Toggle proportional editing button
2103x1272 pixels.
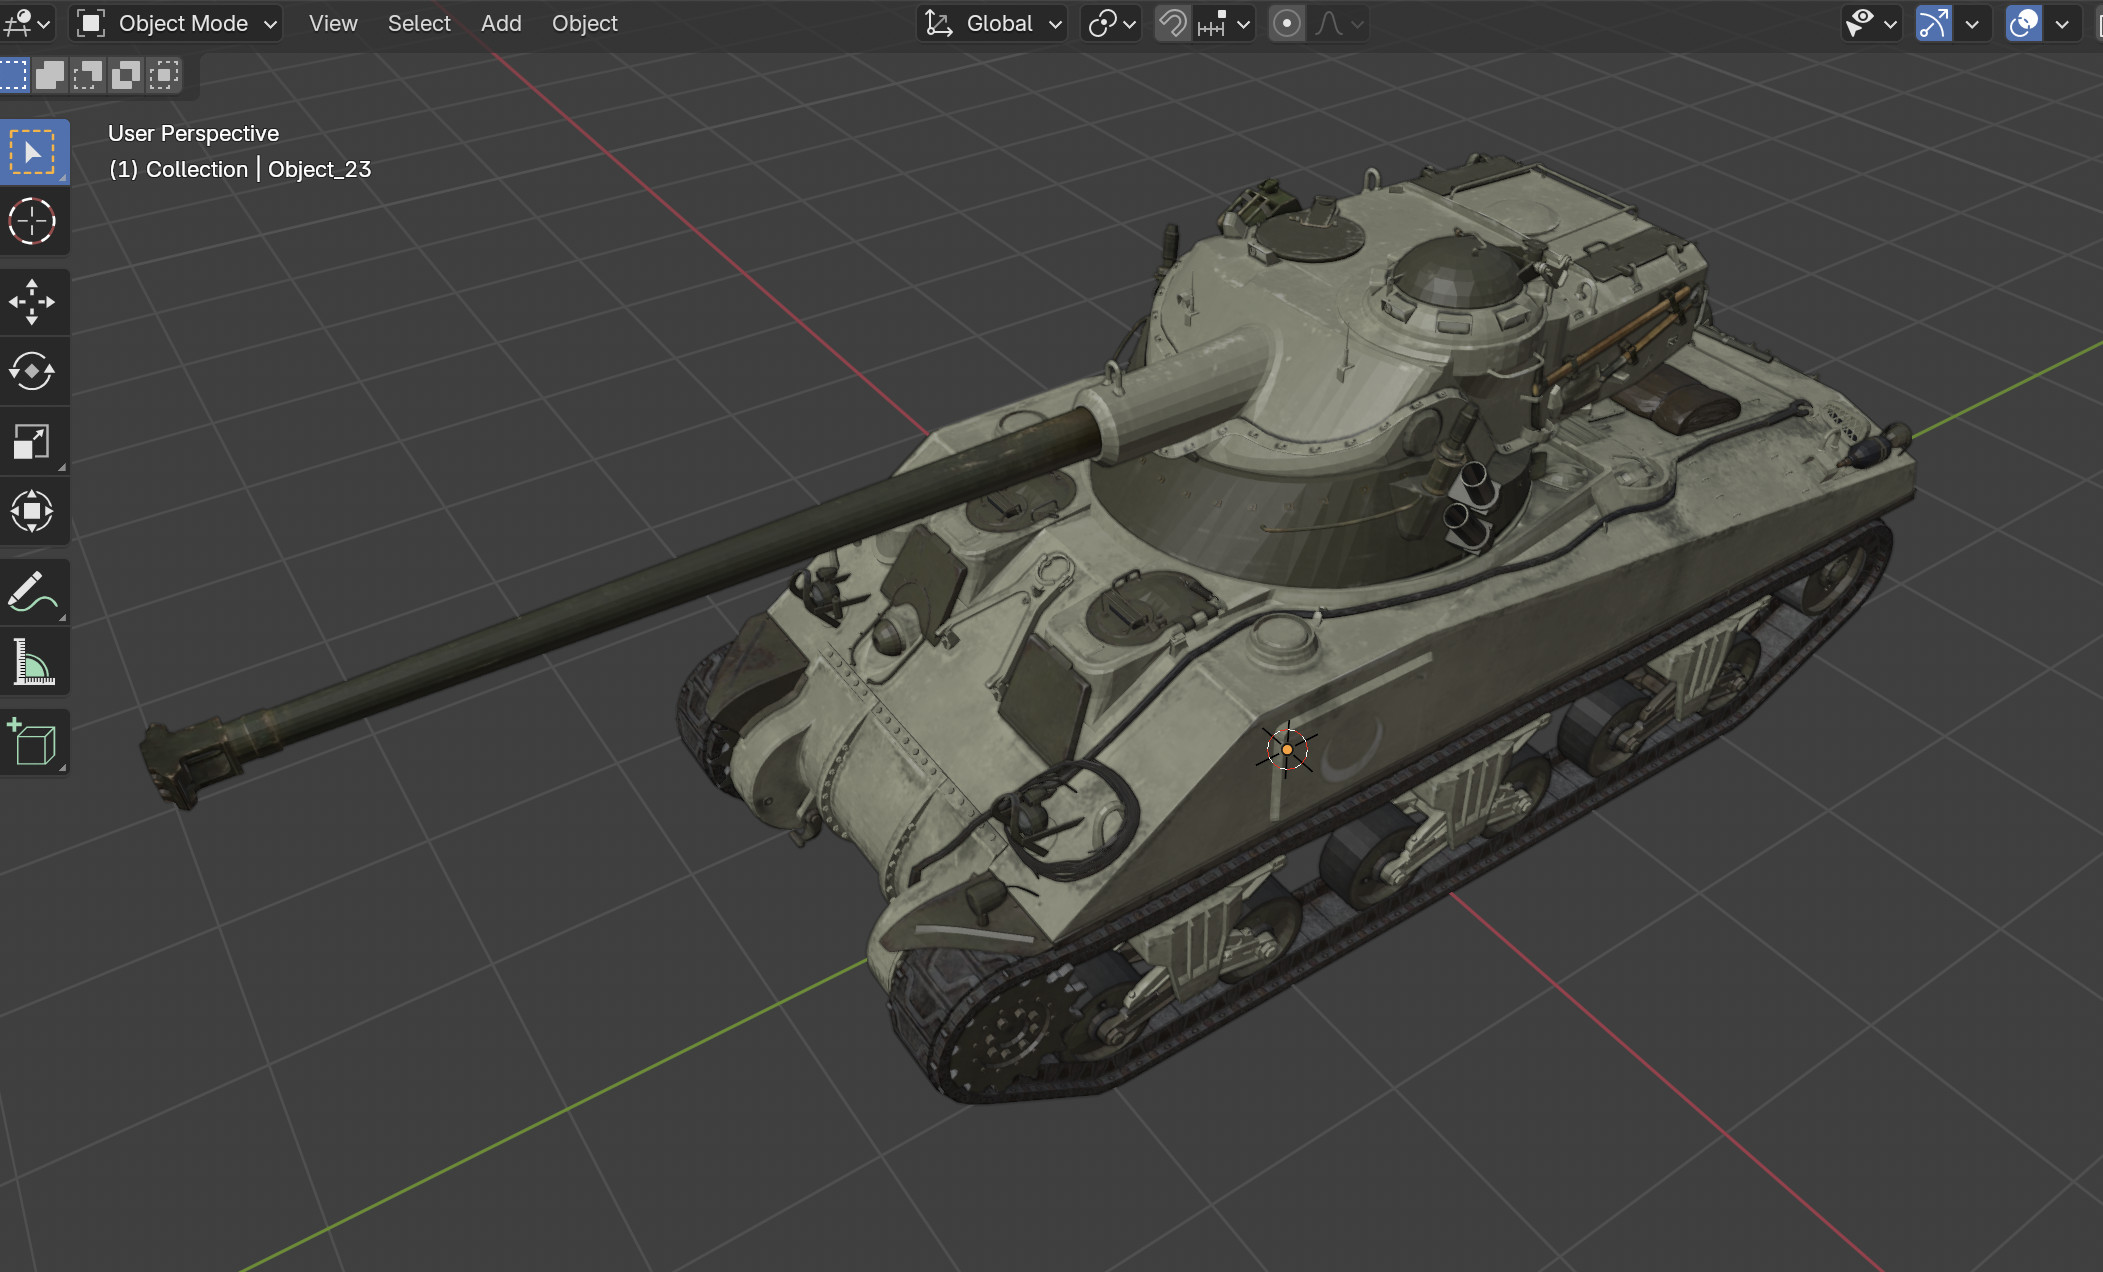pos(1287,23)
